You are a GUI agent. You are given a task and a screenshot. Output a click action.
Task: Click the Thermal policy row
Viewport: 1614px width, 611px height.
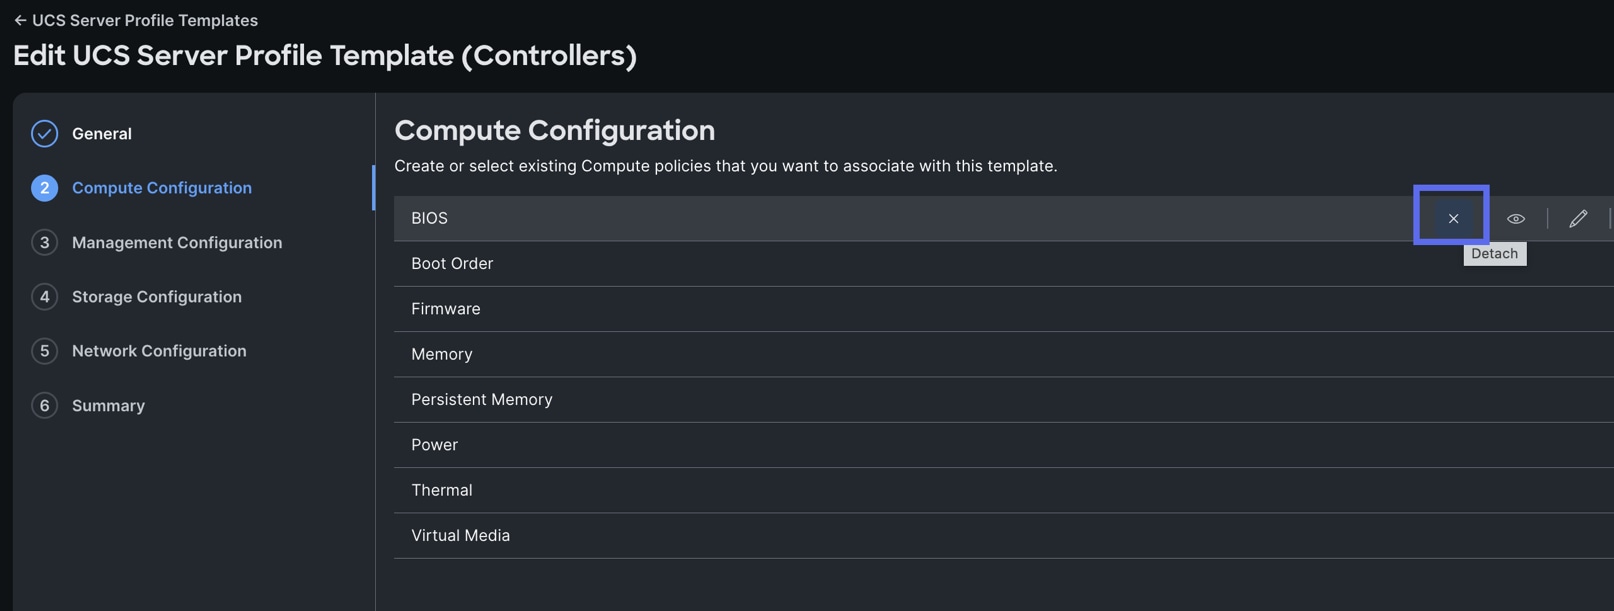700,489
